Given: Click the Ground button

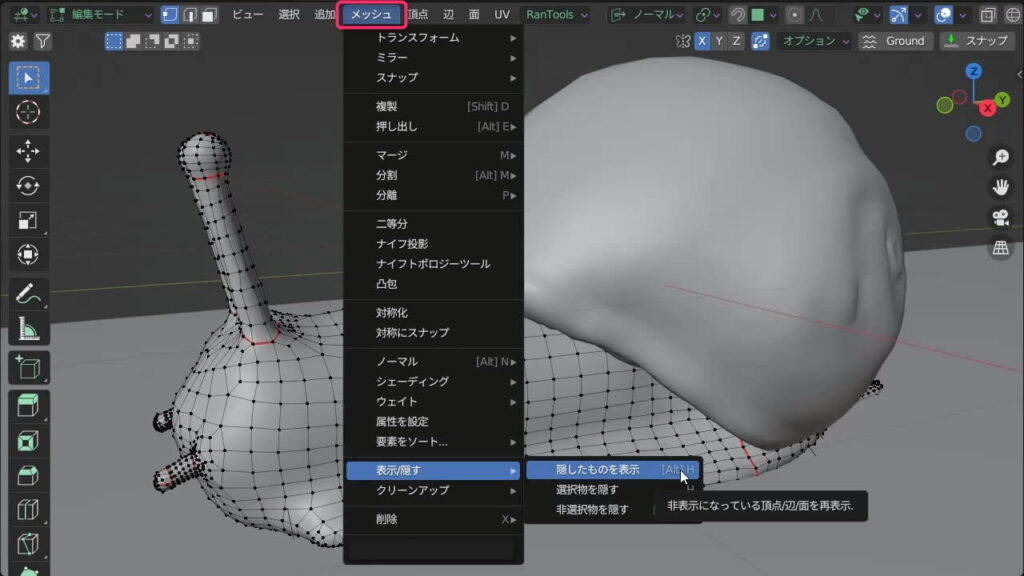Looking at the screenshot, I should click(895, 41).
